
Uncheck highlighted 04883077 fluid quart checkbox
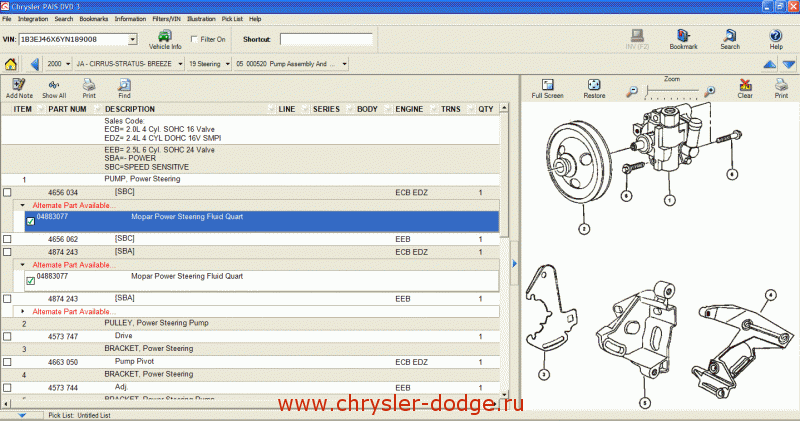click(31, 221)
